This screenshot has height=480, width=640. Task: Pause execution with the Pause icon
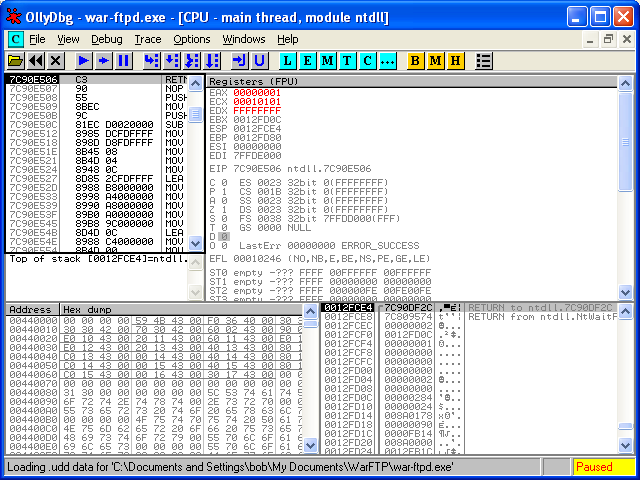[x=124, y=61]
